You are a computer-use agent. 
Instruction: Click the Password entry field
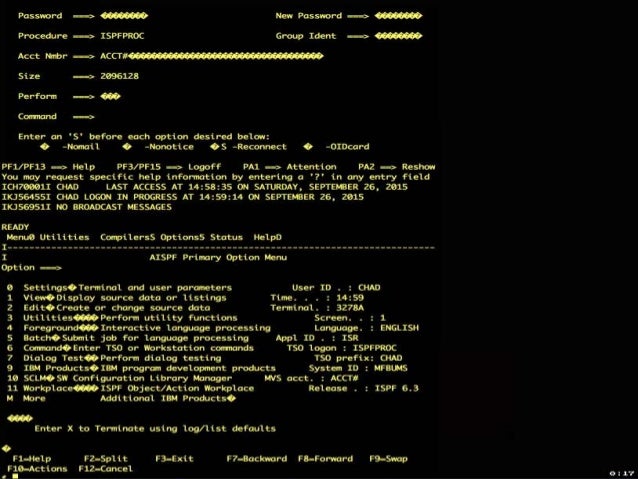click(x=124, y=16)
